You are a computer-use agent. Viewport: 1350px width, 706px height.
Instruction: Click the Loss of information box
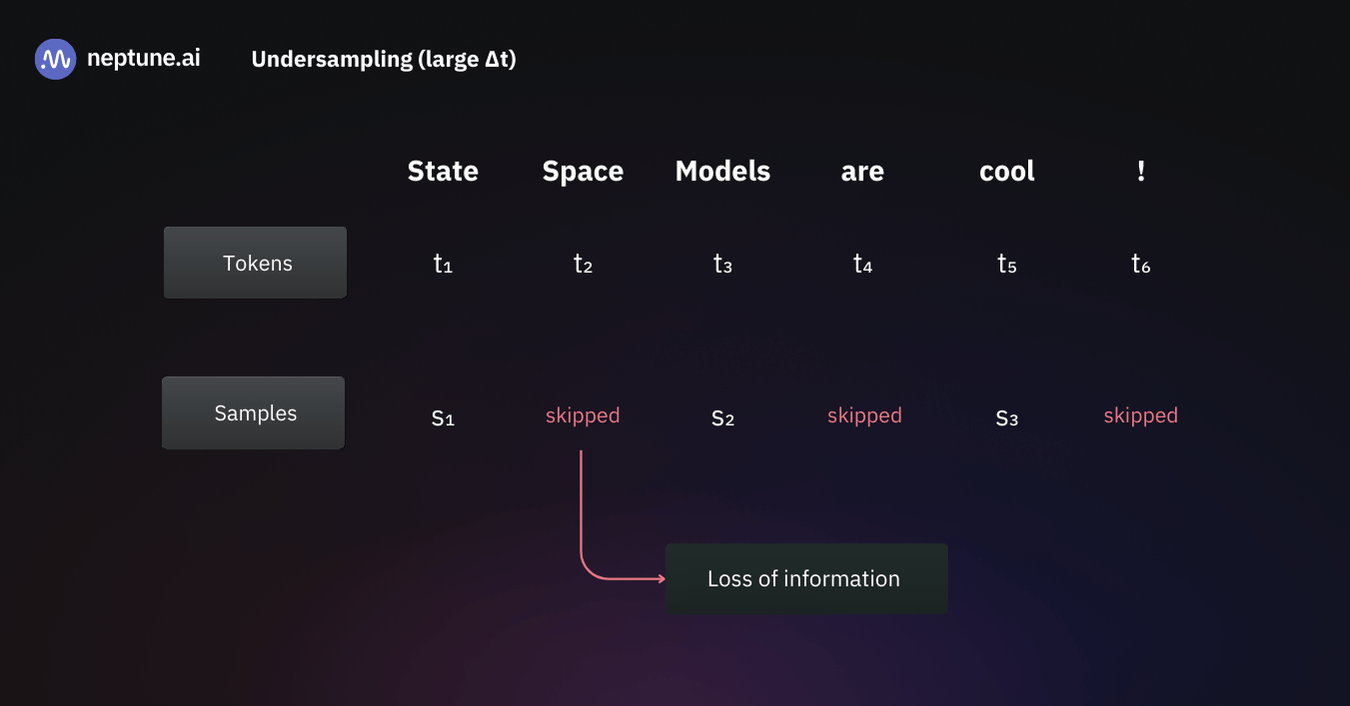(806, 579)
